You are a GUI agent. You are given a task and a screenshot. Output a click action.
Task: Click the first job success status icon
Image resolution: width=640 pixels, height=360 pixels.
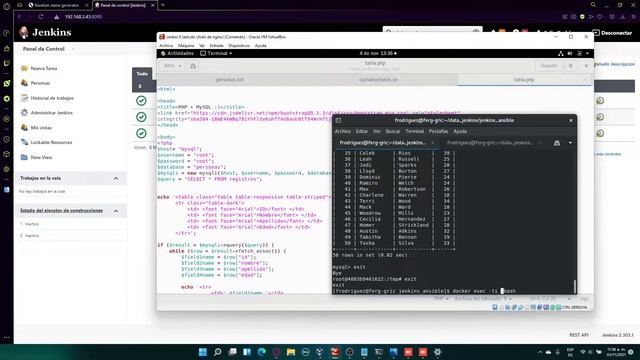[141, 100]
